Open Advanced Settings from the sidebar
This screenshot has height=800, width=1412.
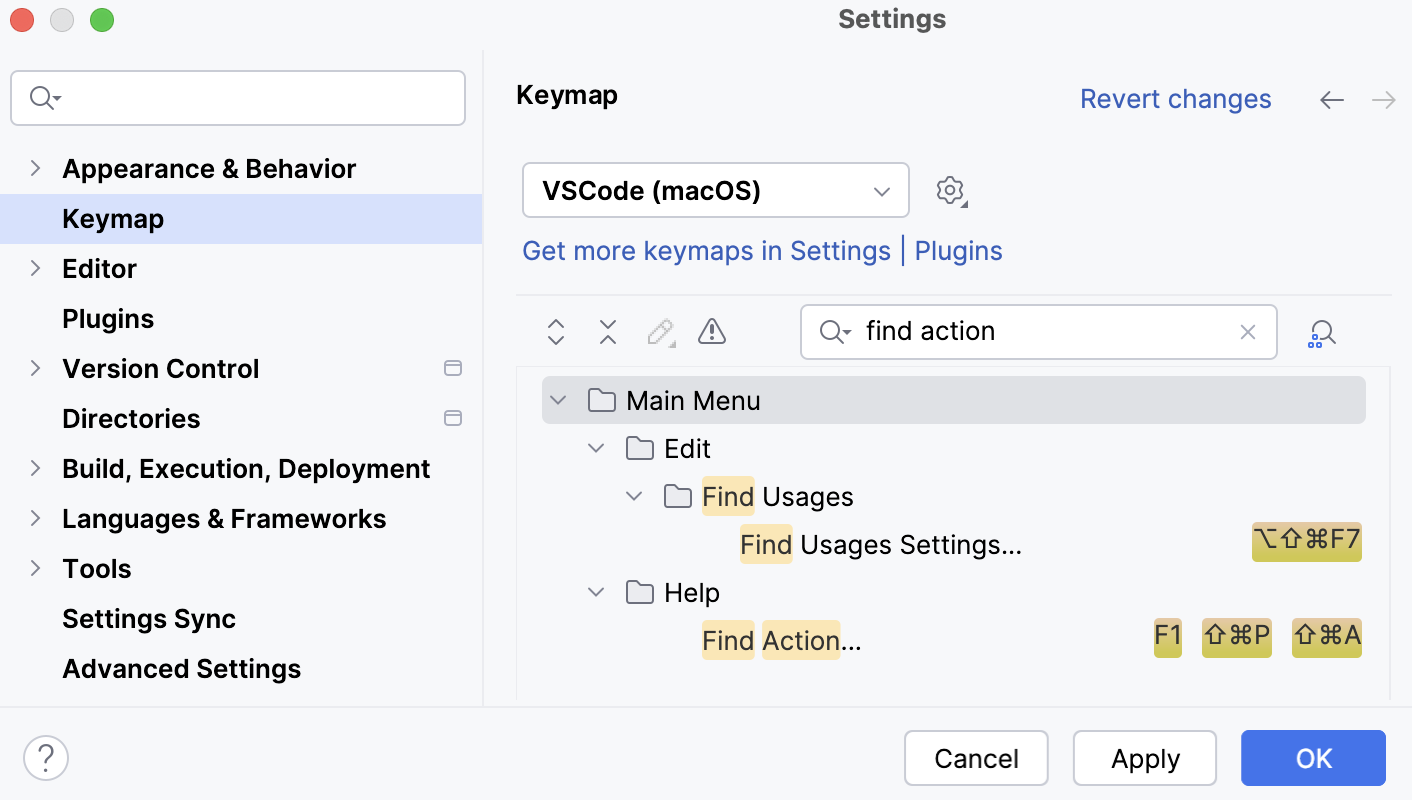pos(181,668)
